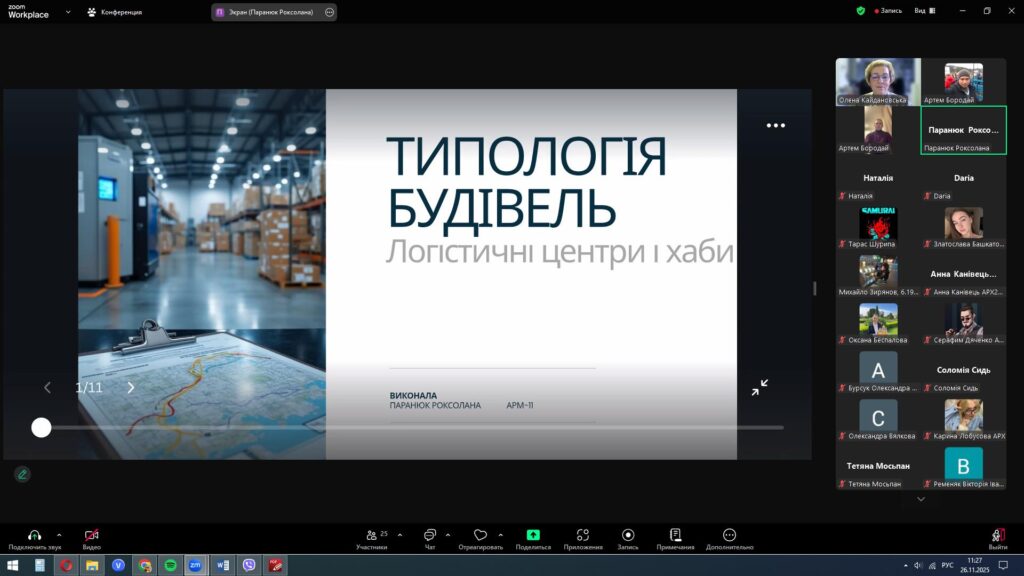
Task: Click the slide progress slider handle
Action: pyautogui.click(x=41, y=428)
